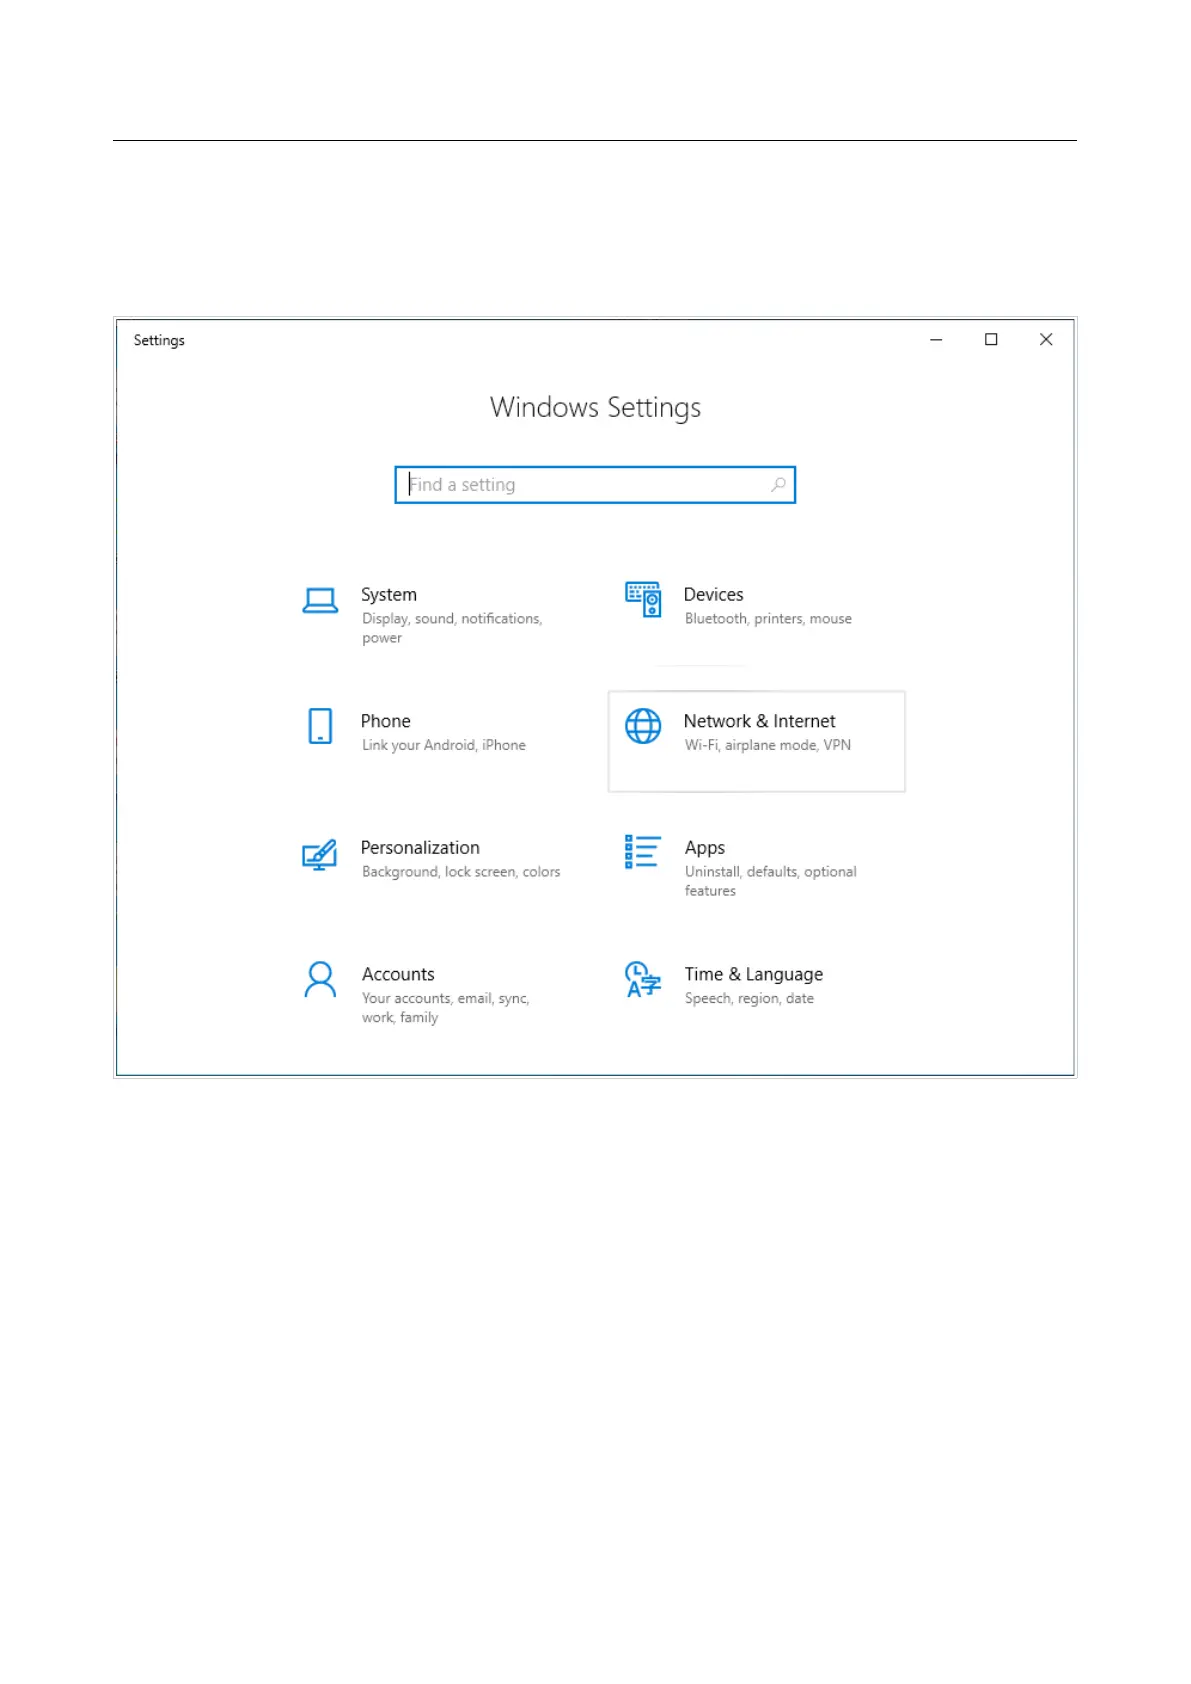Image resolution: width=1191 pixels, height=1684 pixels.
Task: Click 'Wi-Fi, airplane mode, VPN' description
Action: tap(768, 745)
